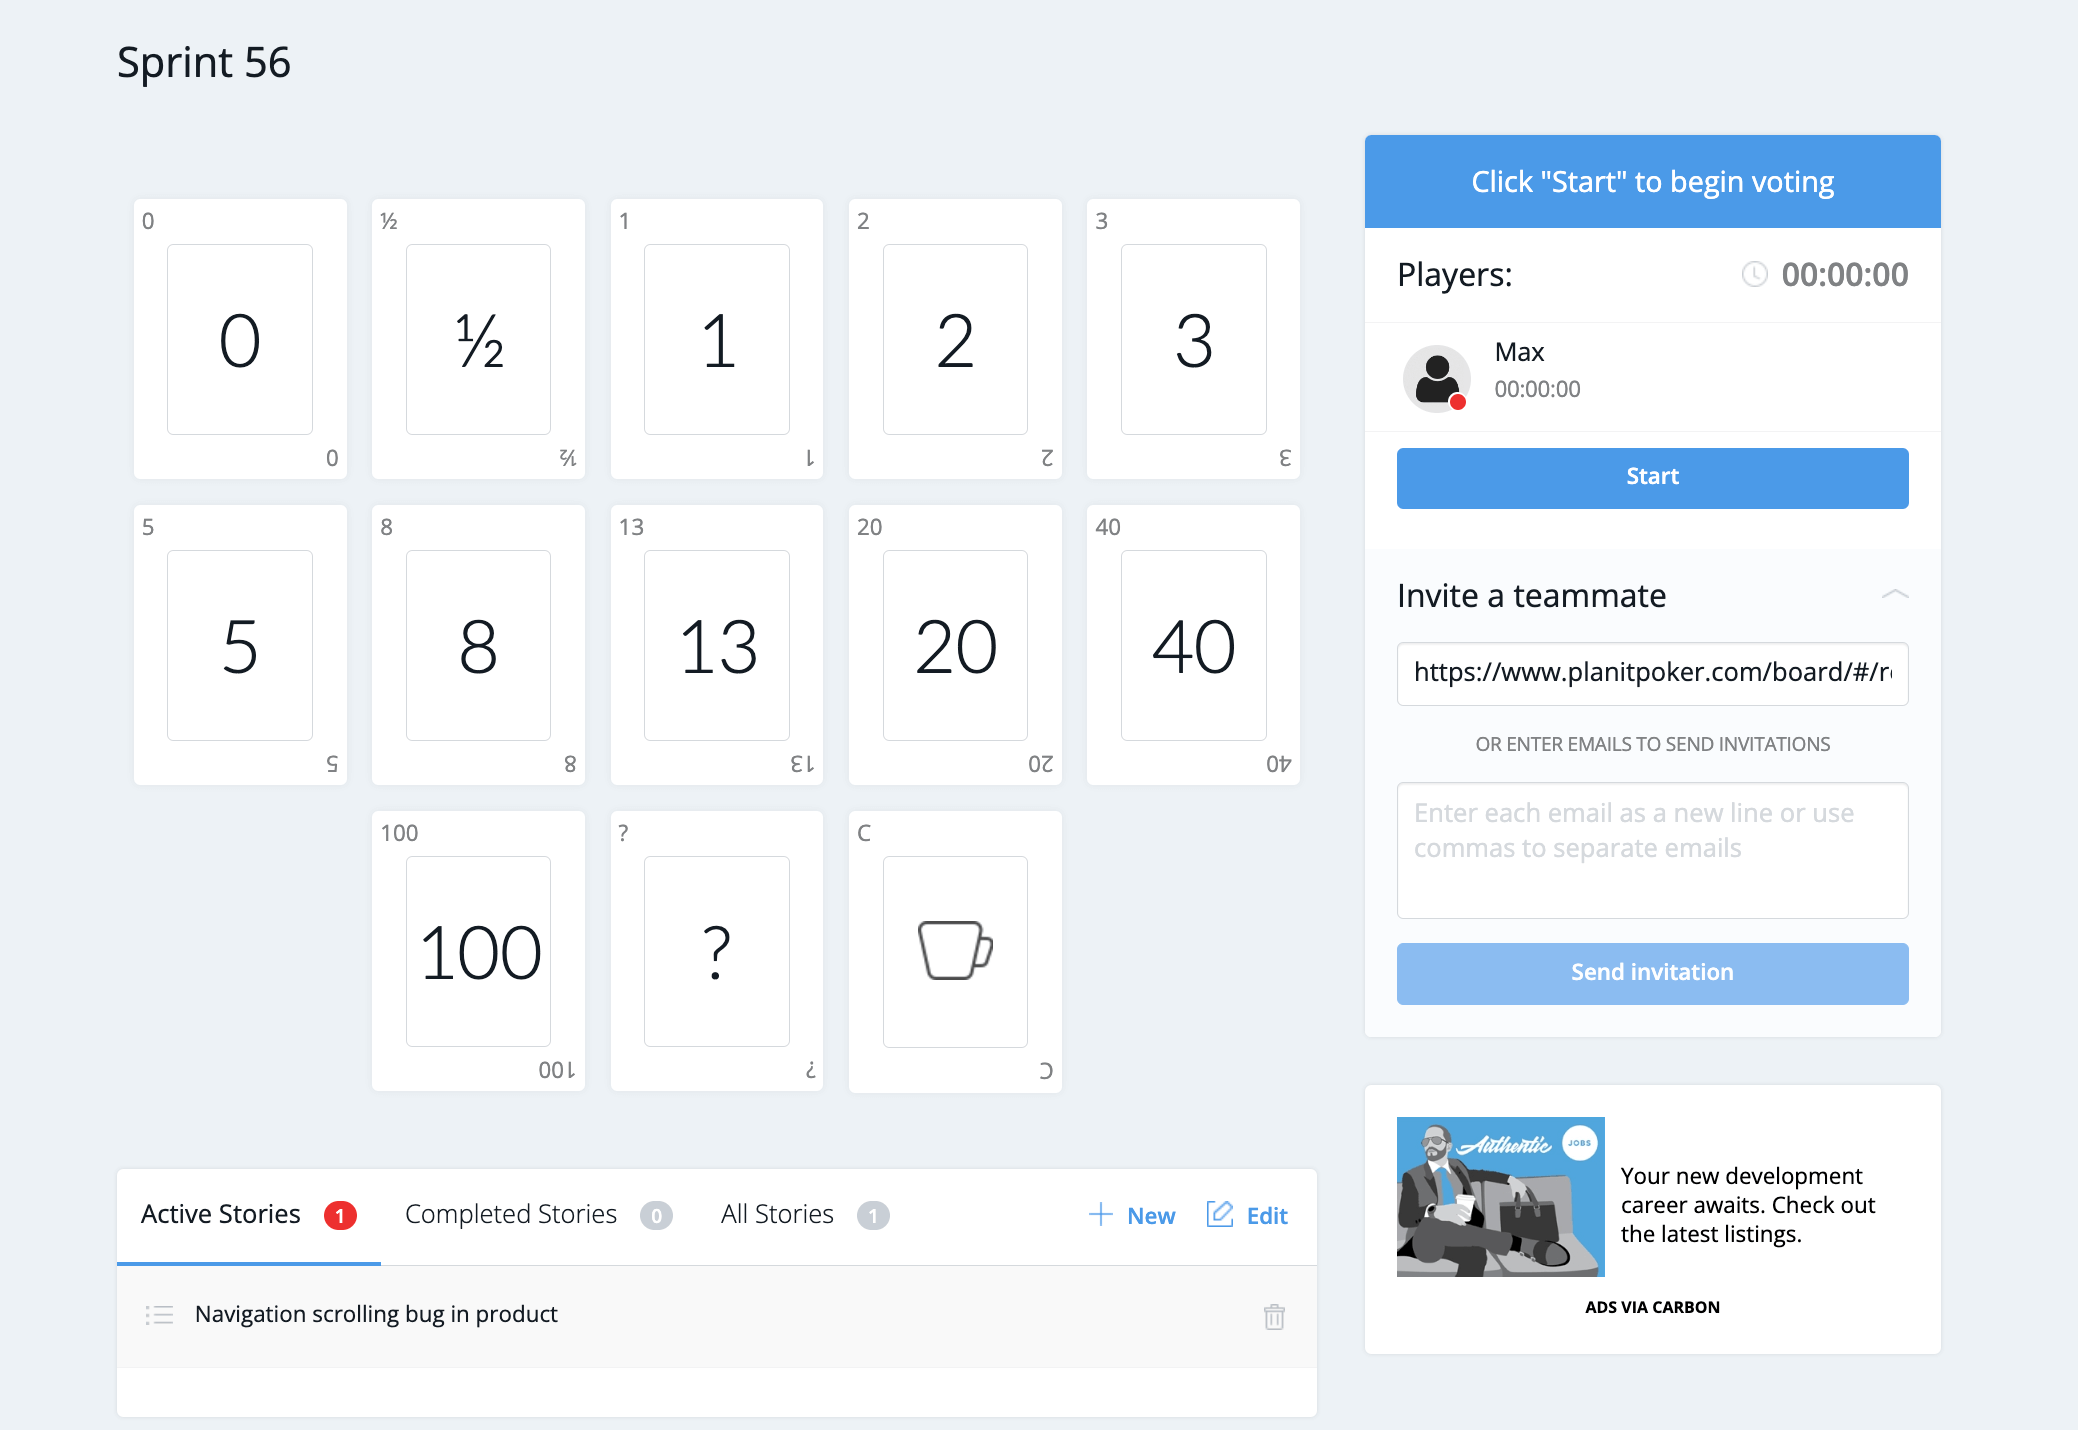The image size is (2078, 1430).
Task: Click the clock icon beside the timer
Action: 1754,274
